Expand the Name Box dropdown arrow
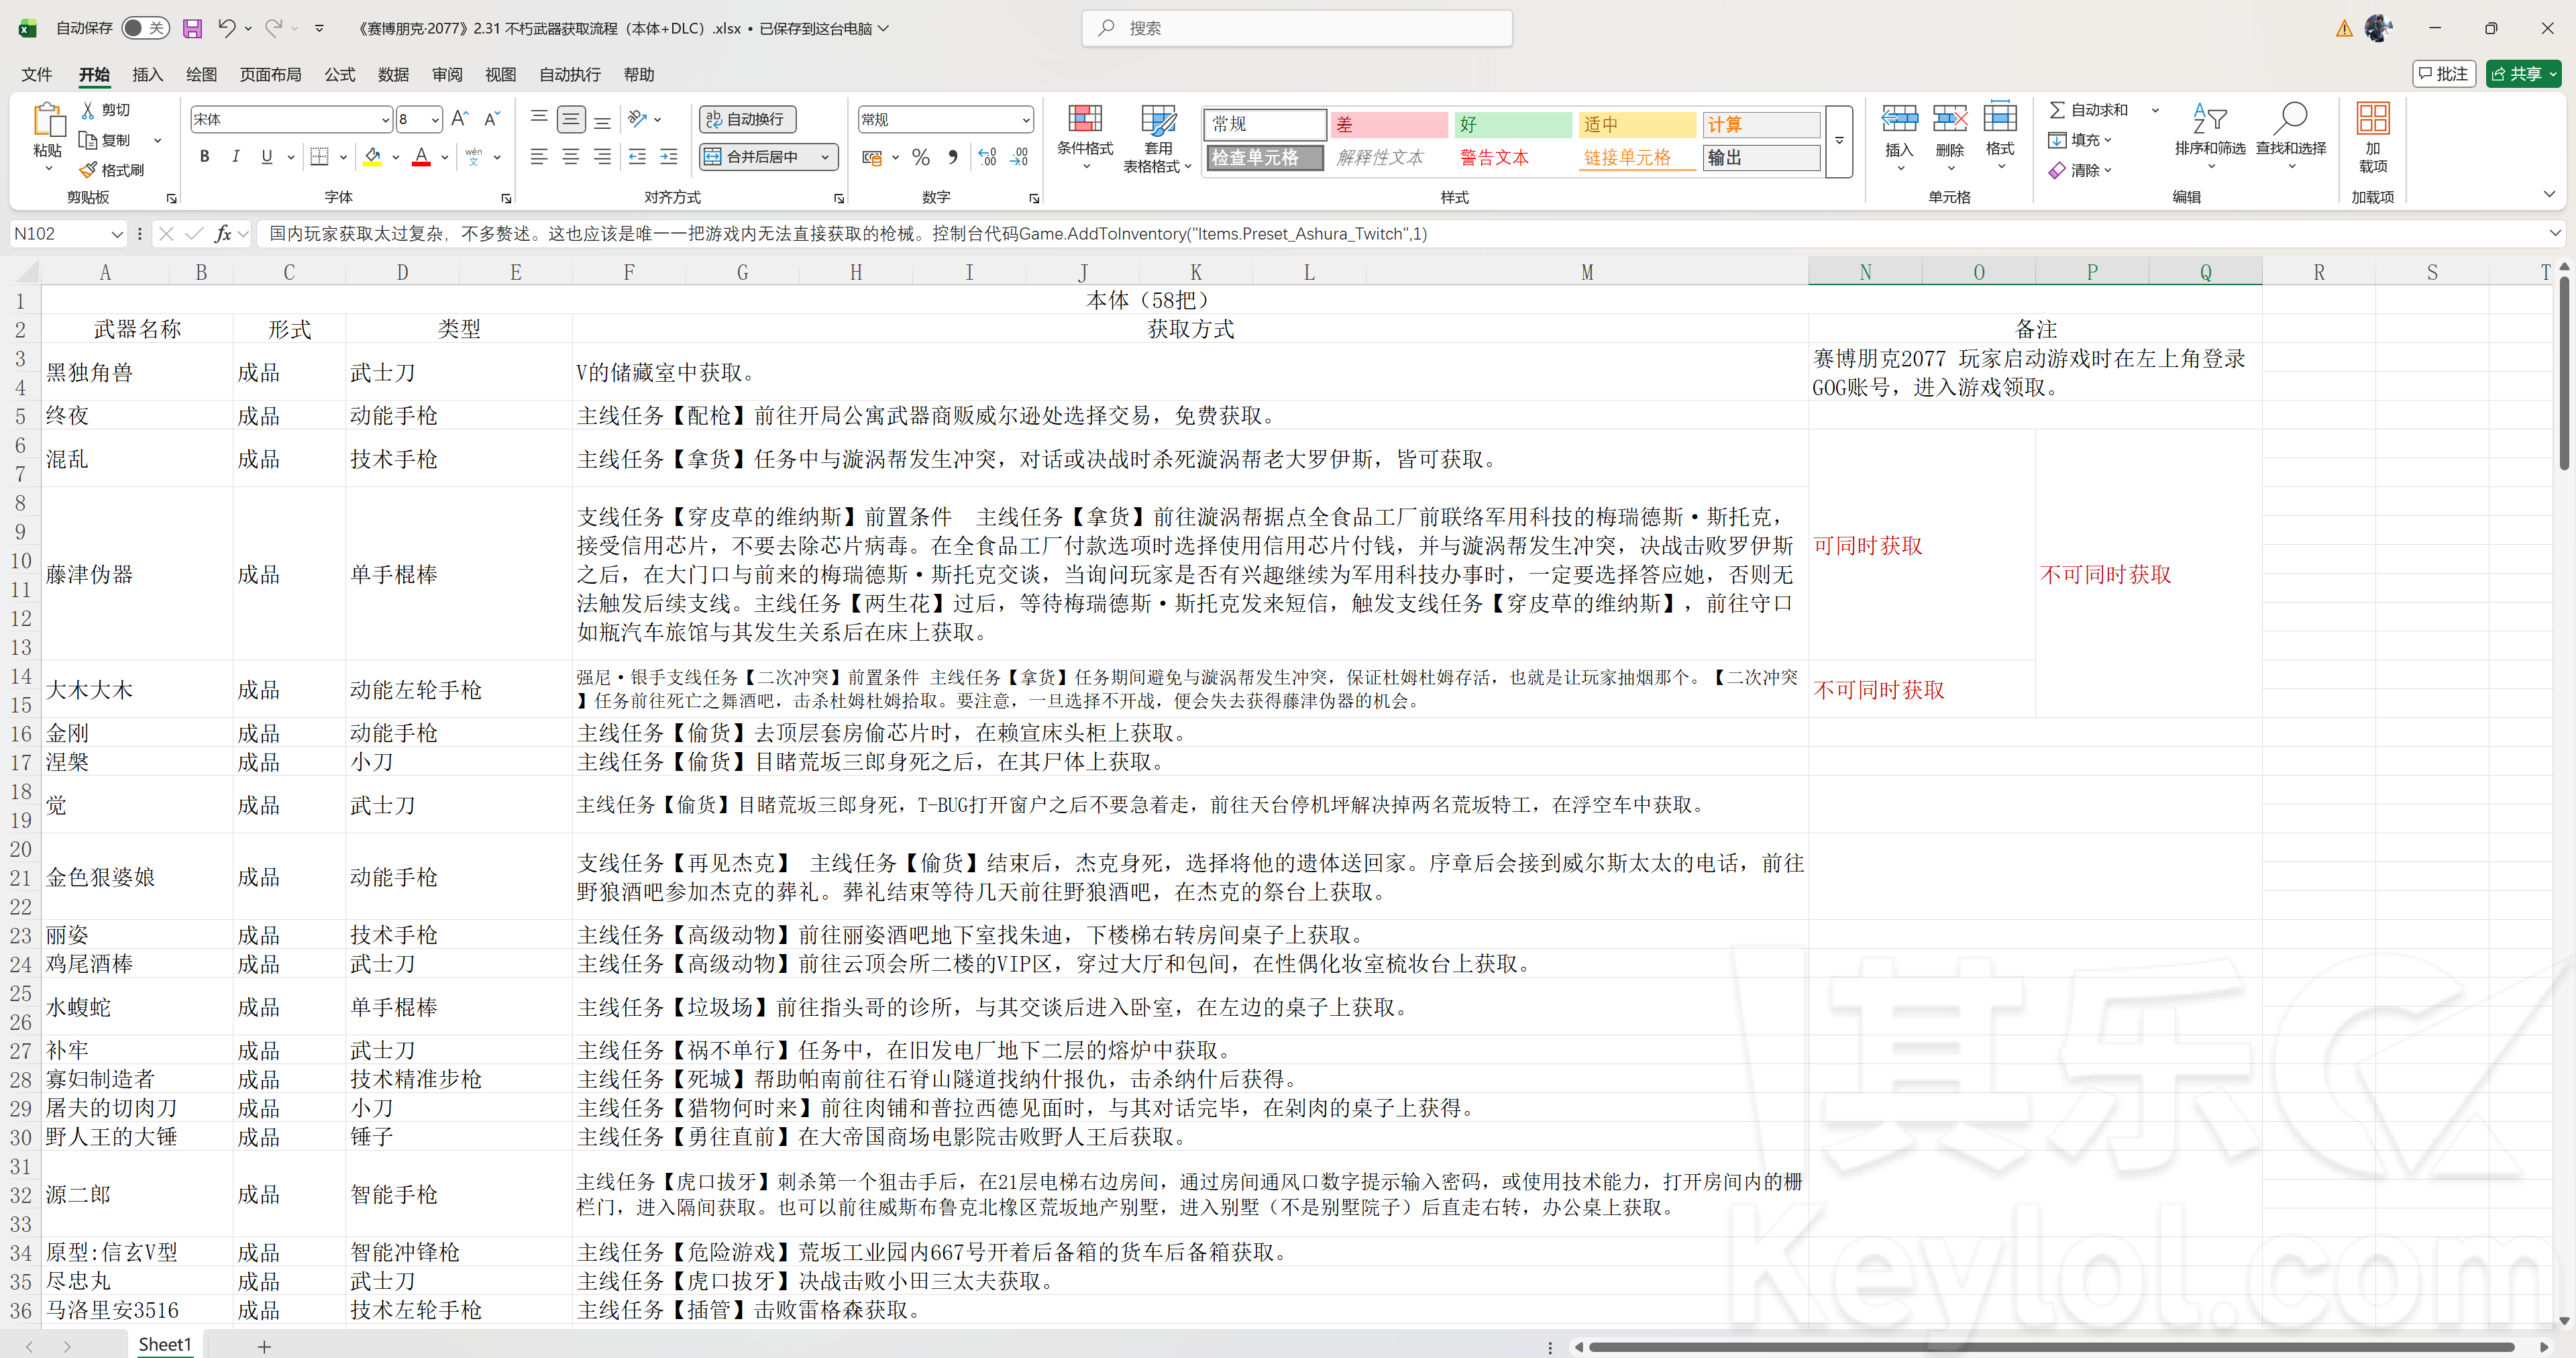Viewport: 2576px width, 1358px height. tap(116, 234)
